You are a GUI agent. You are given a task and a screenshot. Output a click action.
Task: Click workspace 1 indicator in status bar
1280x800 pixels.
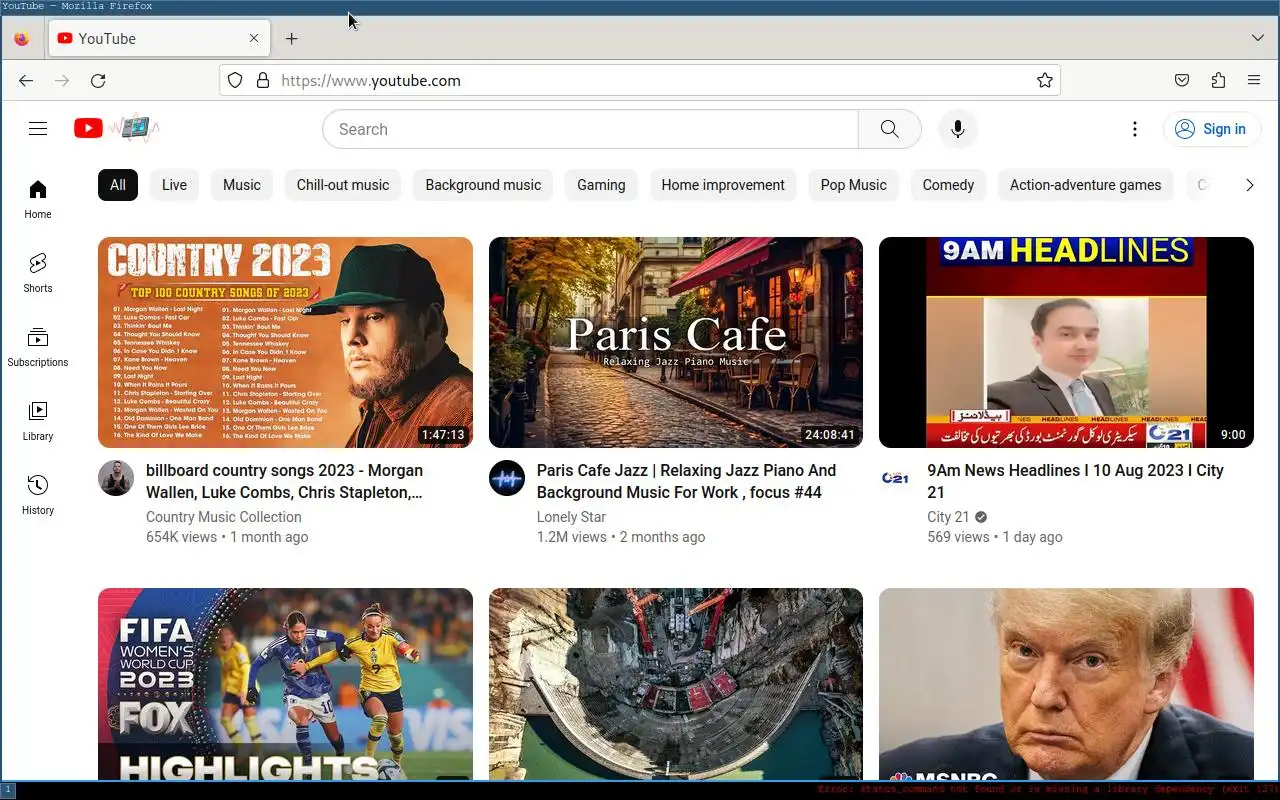[8, 790]
